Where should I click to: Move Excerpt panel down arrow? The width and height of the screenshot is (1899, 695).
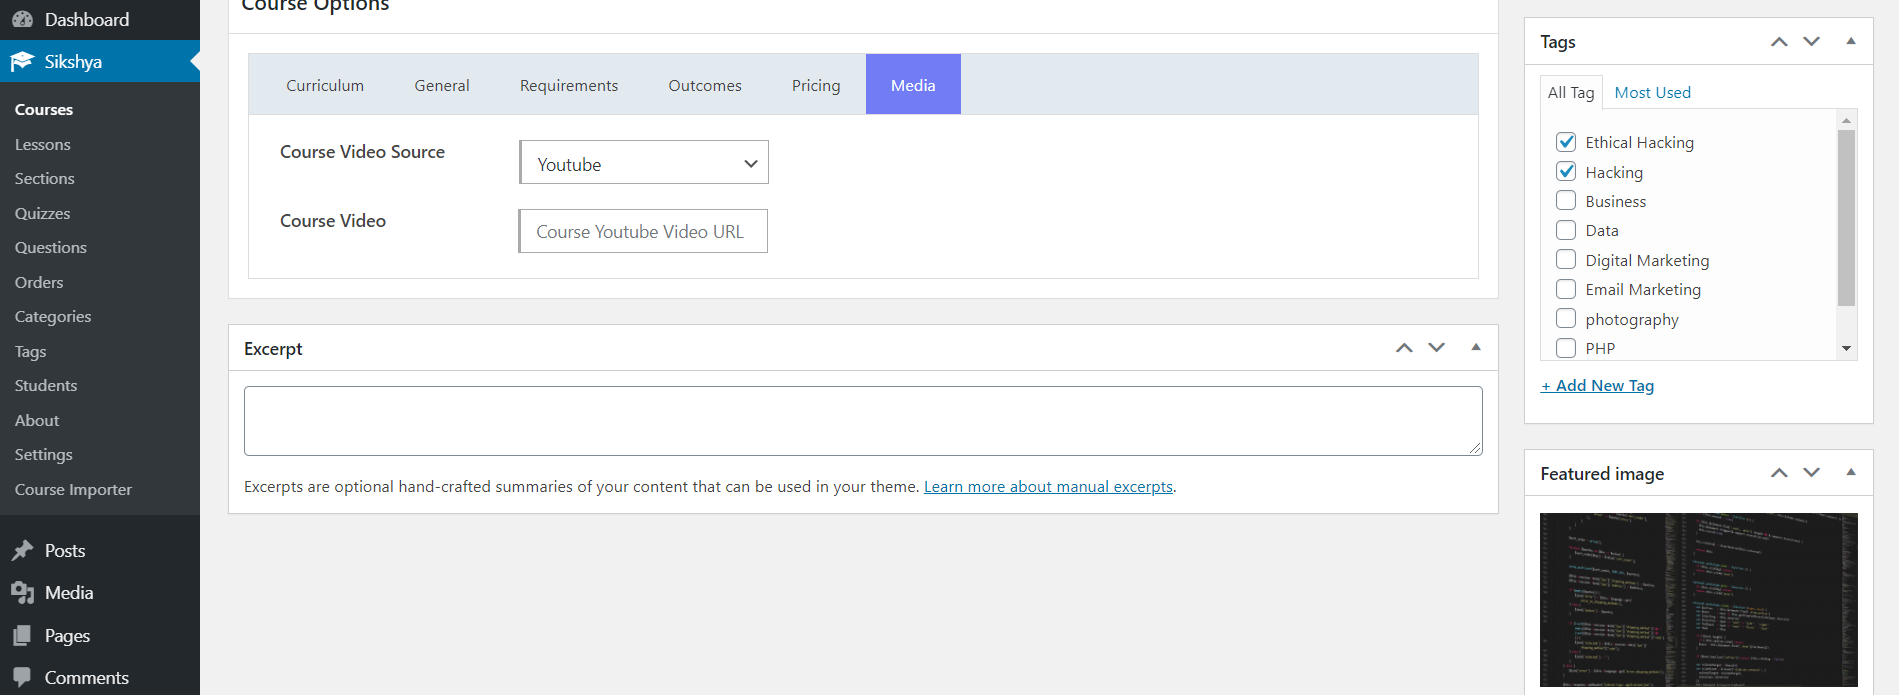point(1437,348)
